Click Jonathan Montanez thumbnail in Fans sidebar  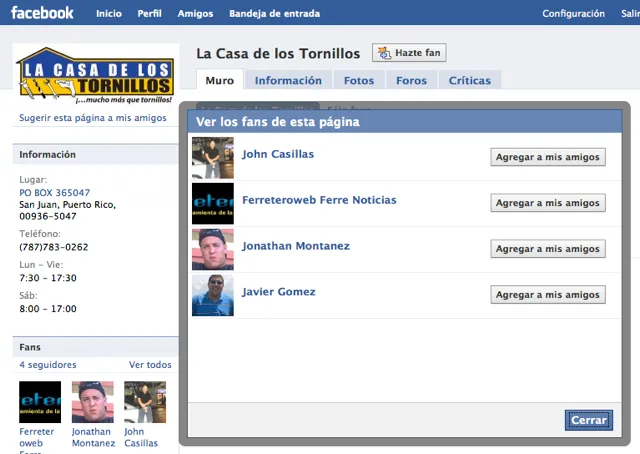(93, 402)
